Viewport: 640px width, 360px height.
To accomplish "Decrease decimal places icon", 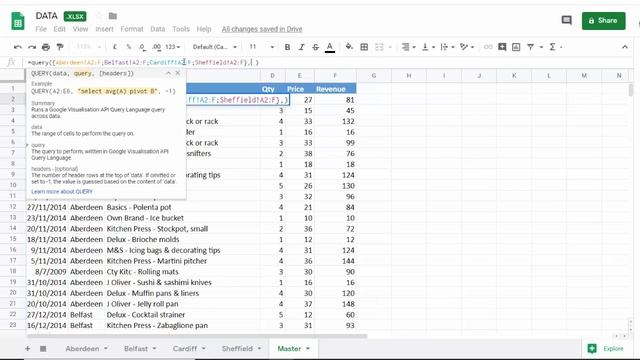I will coord(142,47).
